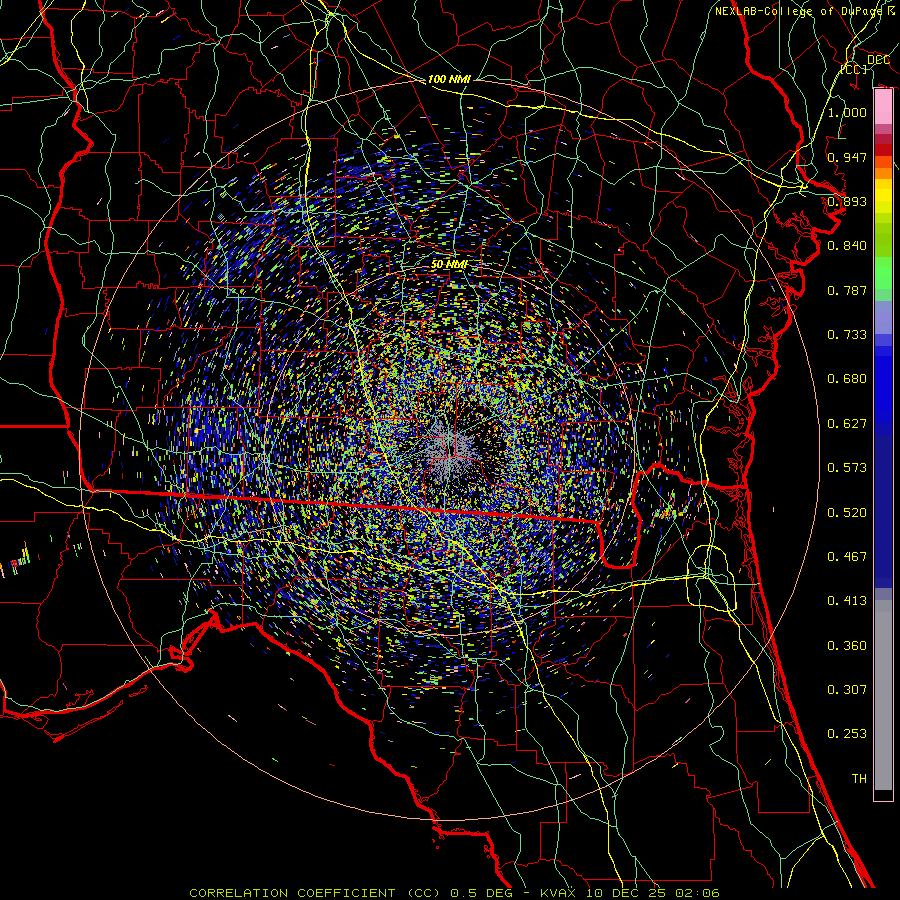Select the 0.413 scale label
Screen dimensions: 900x900
click(x=847, y=600)
